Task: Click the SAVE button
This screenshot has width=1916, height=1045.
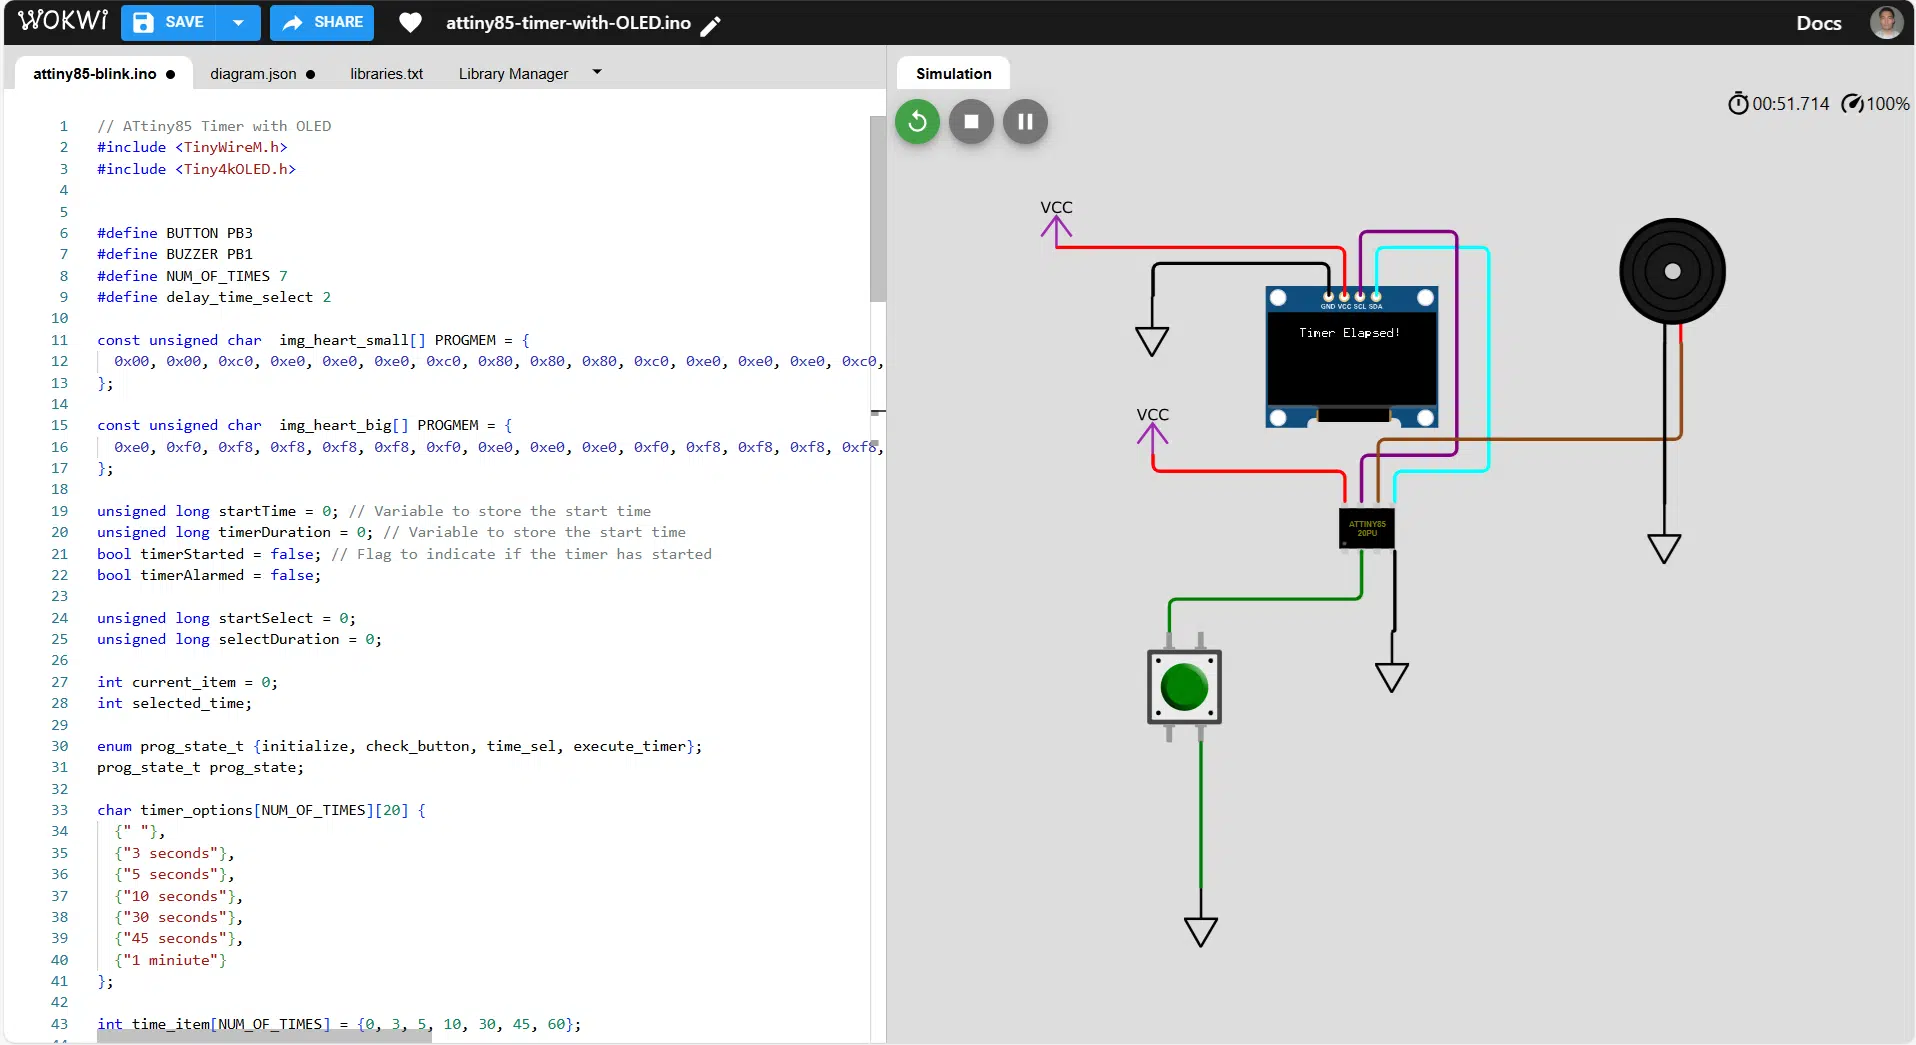Action: tap(169, 22)
